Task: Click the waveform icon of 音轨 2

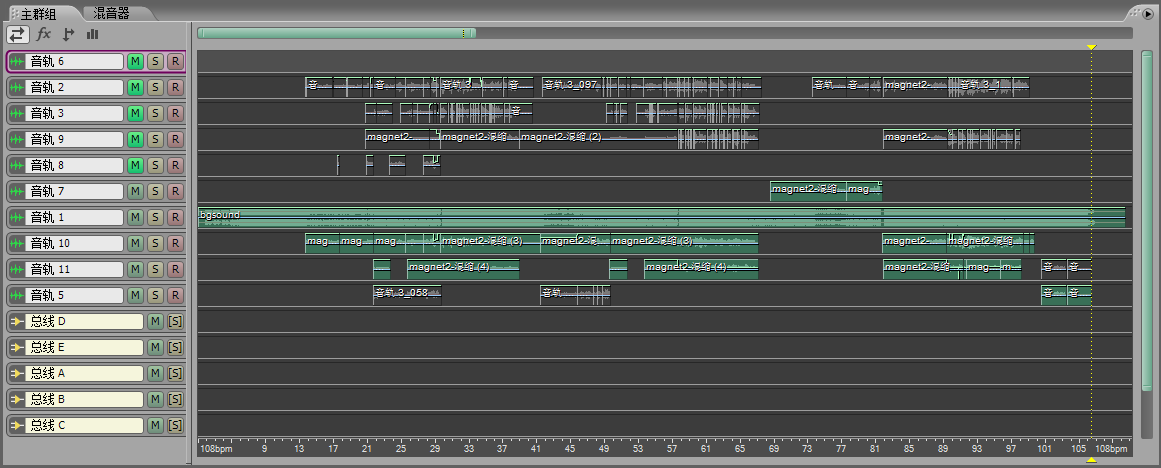Action: [x=16, y=87]
